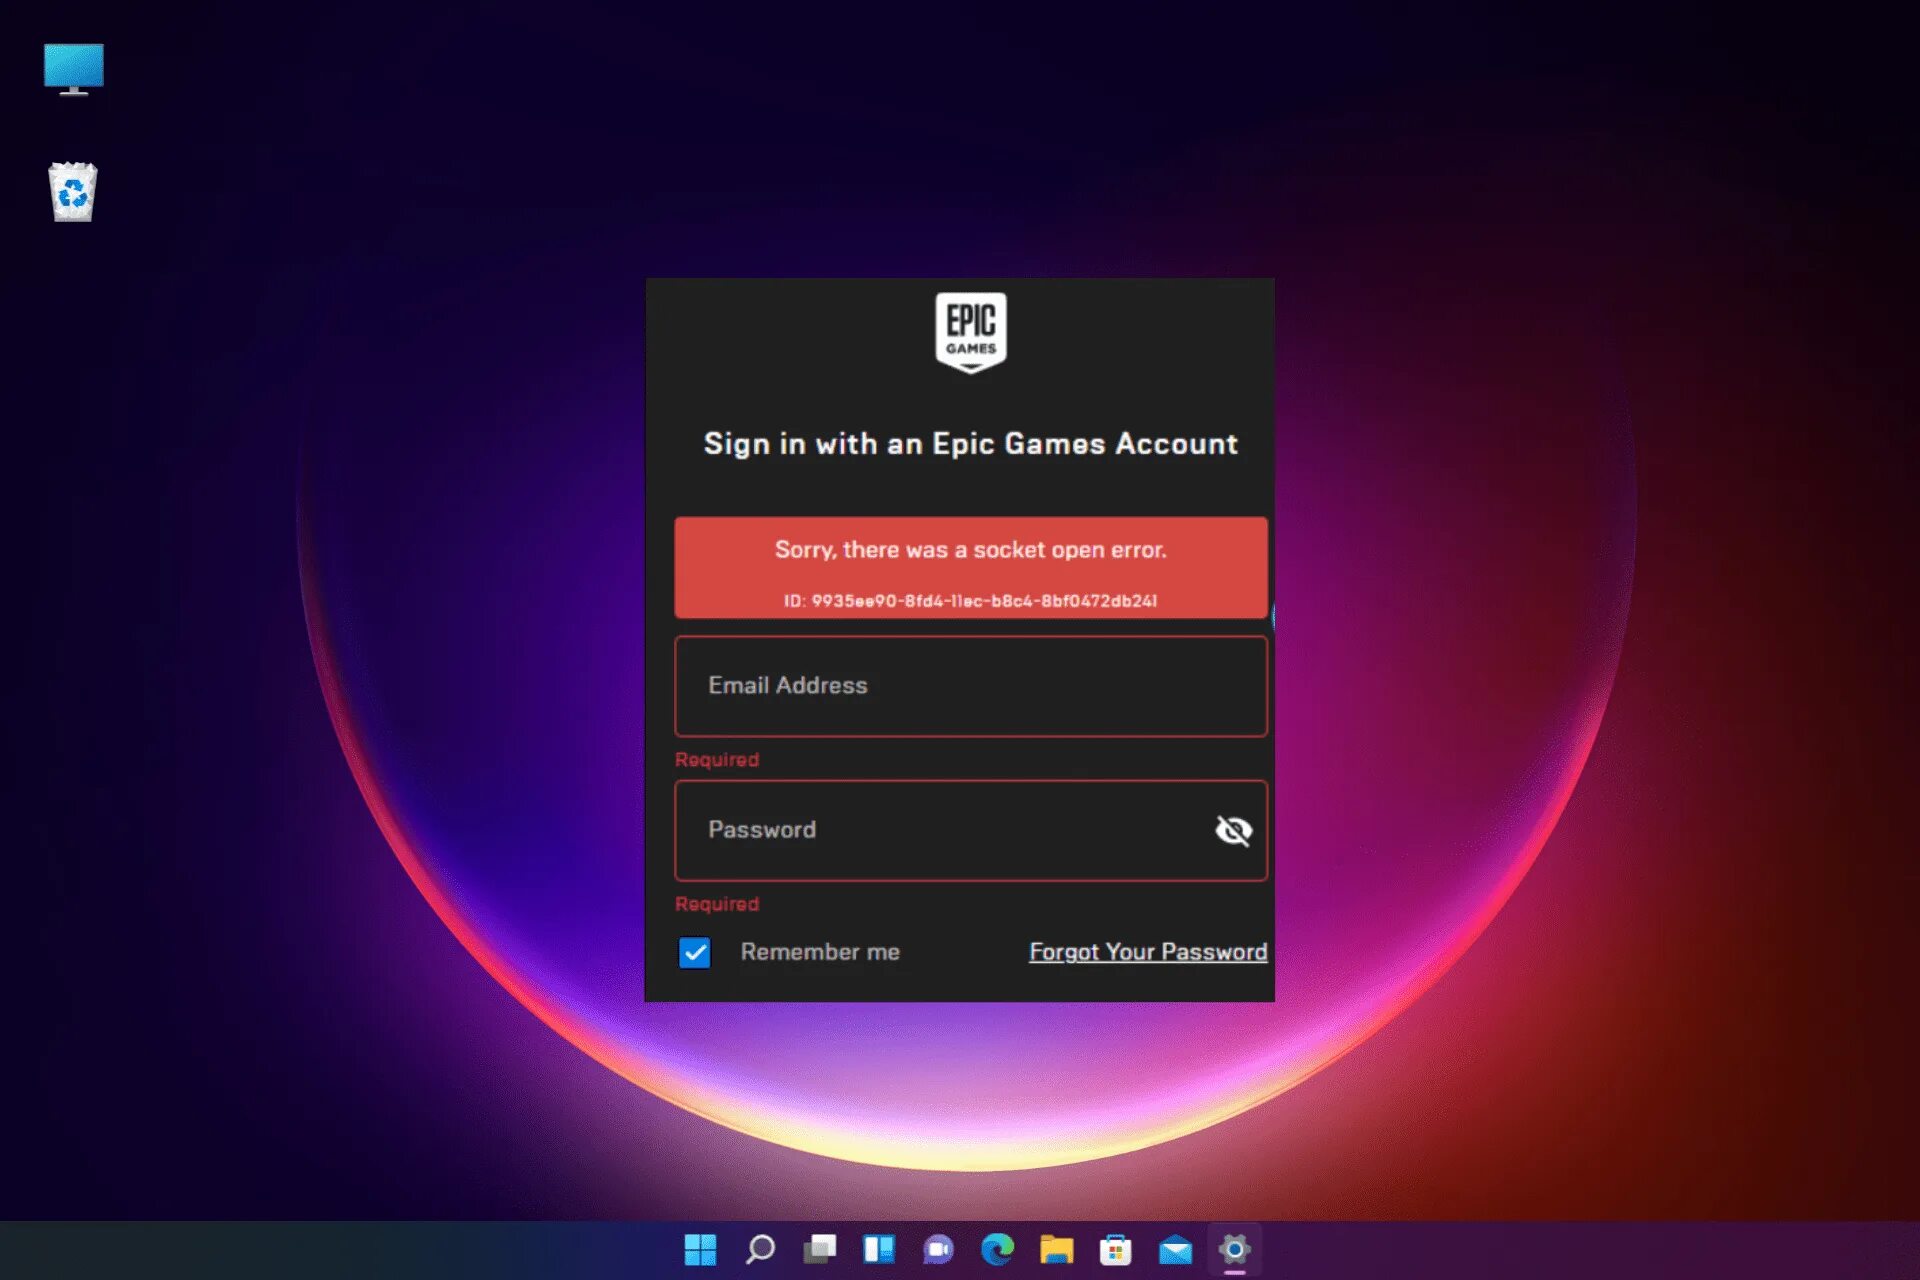Select the Recycle Bin desktop icon
Image resolution: width=1920 pixels, height=1280 pixels.
[73, 192]
